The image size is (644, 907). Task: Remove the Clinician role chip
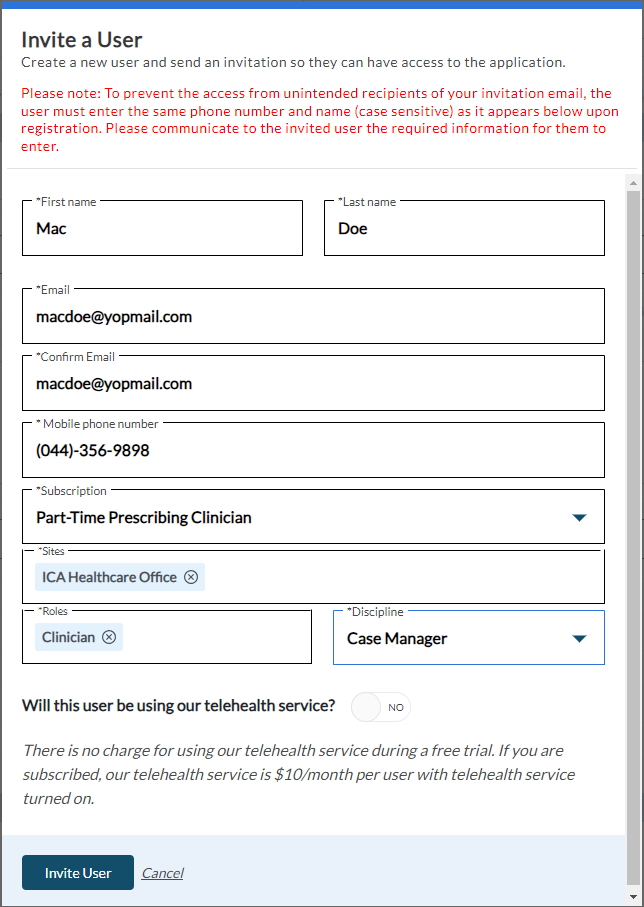click(x=109, y=637)
